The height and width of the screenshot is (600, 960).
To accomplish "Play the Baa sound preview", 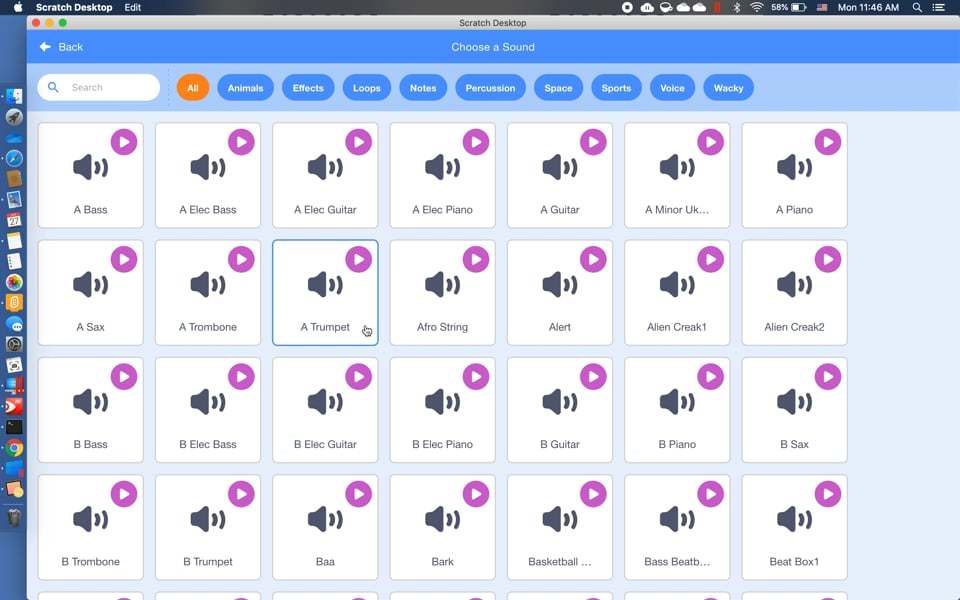I will tap(359, 493).
